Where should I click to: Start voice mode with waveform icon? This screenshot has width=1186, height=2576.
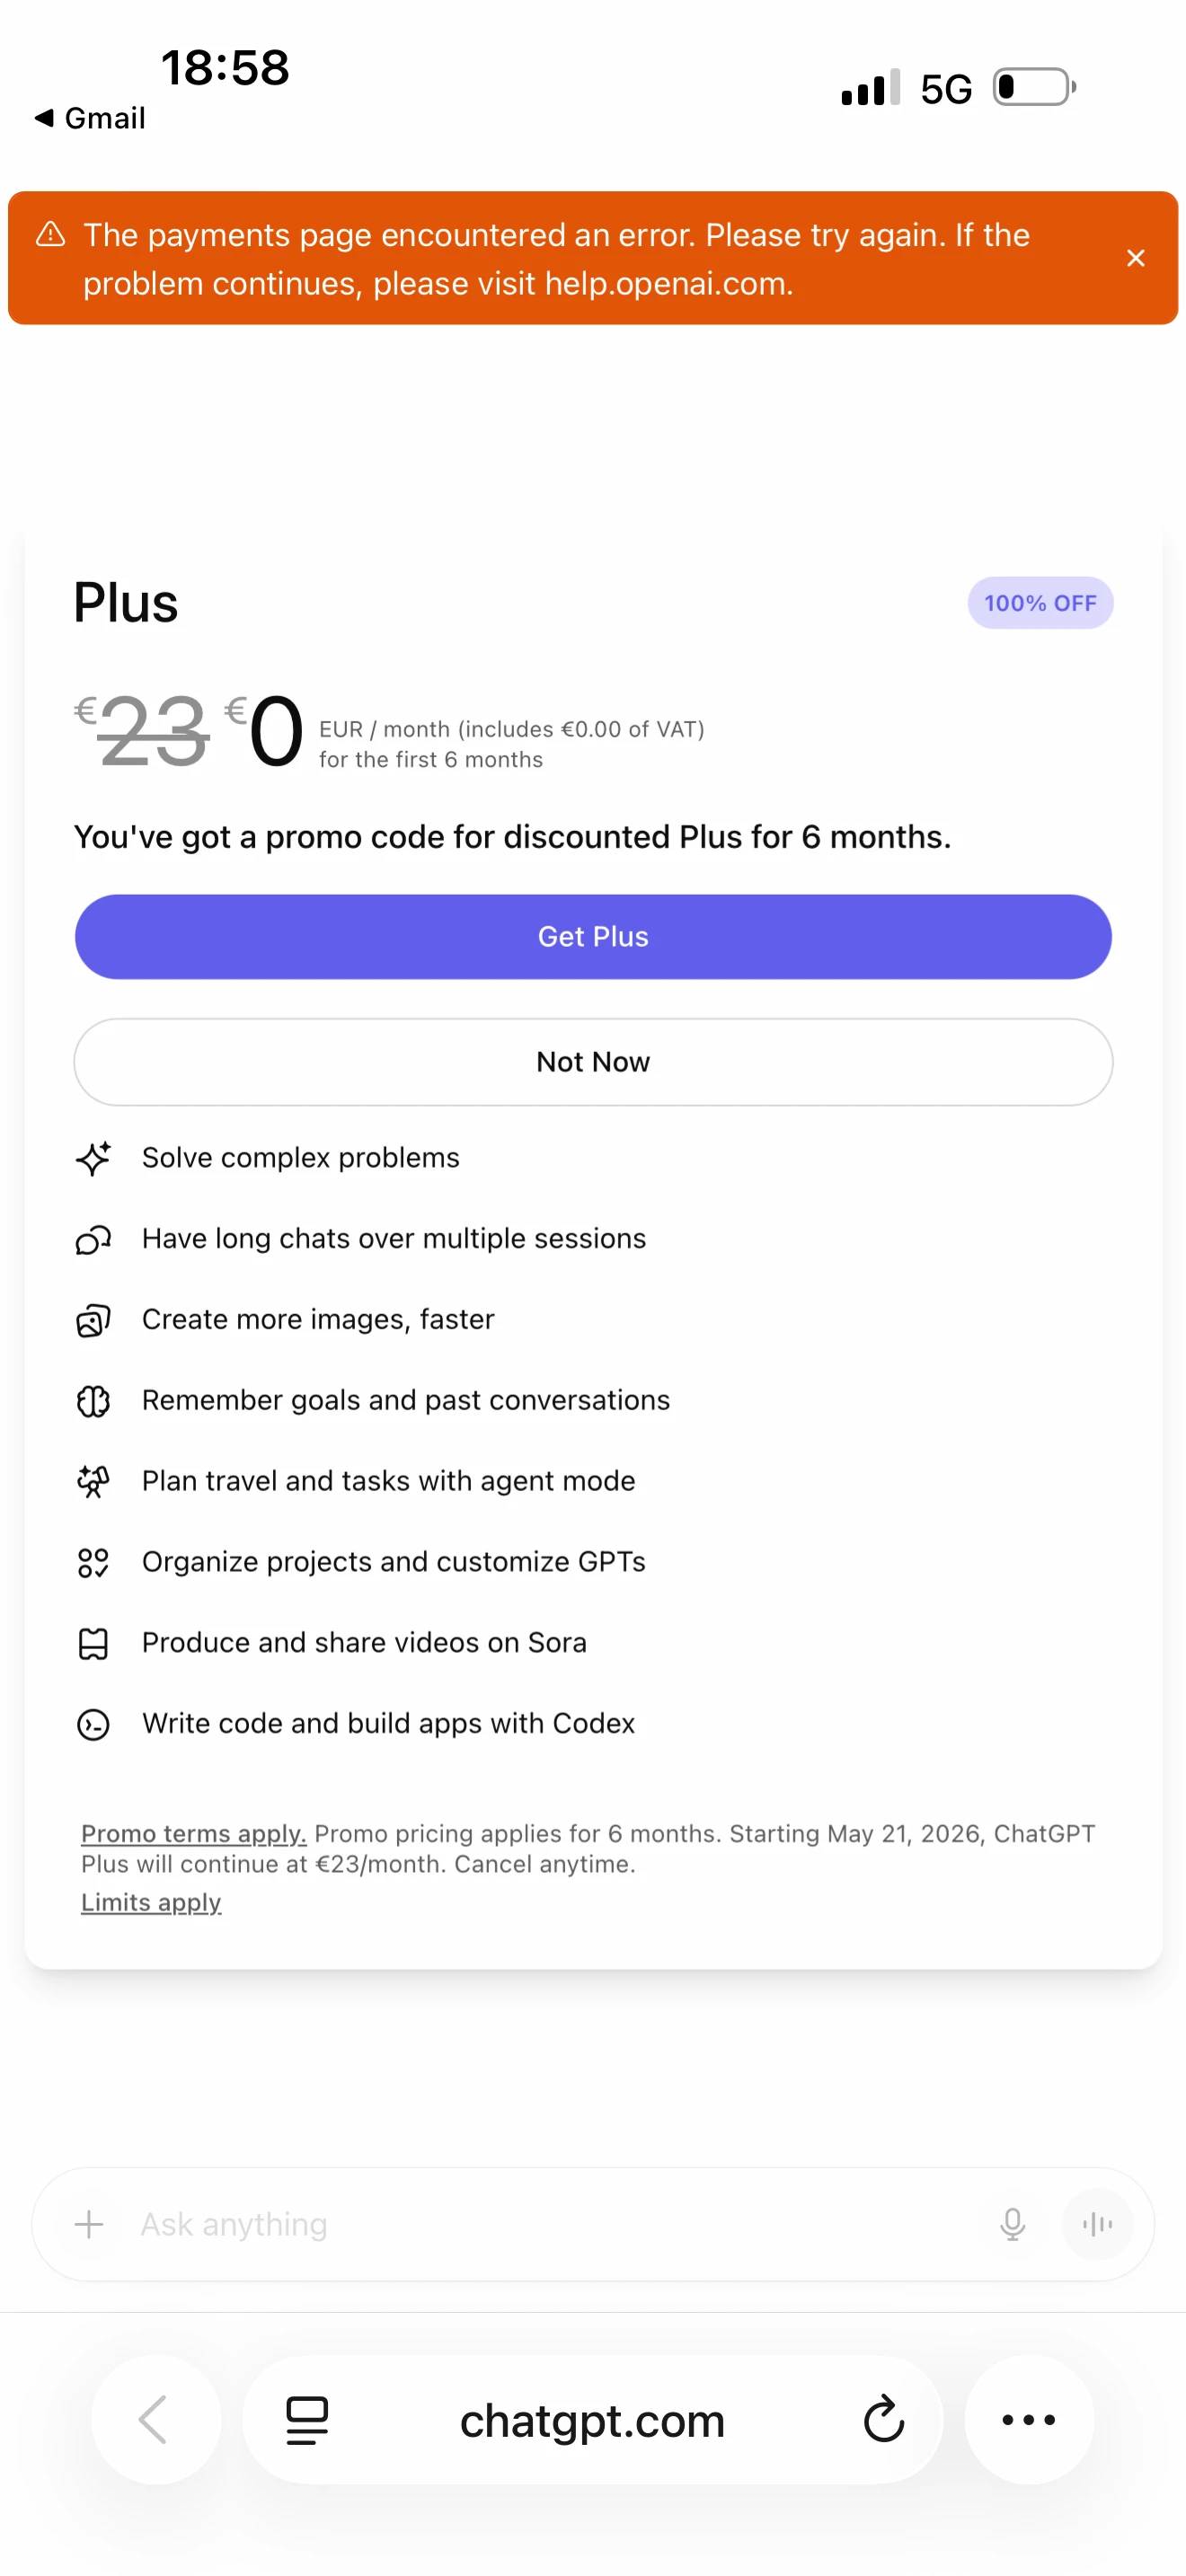(x=1097, y=2224)
